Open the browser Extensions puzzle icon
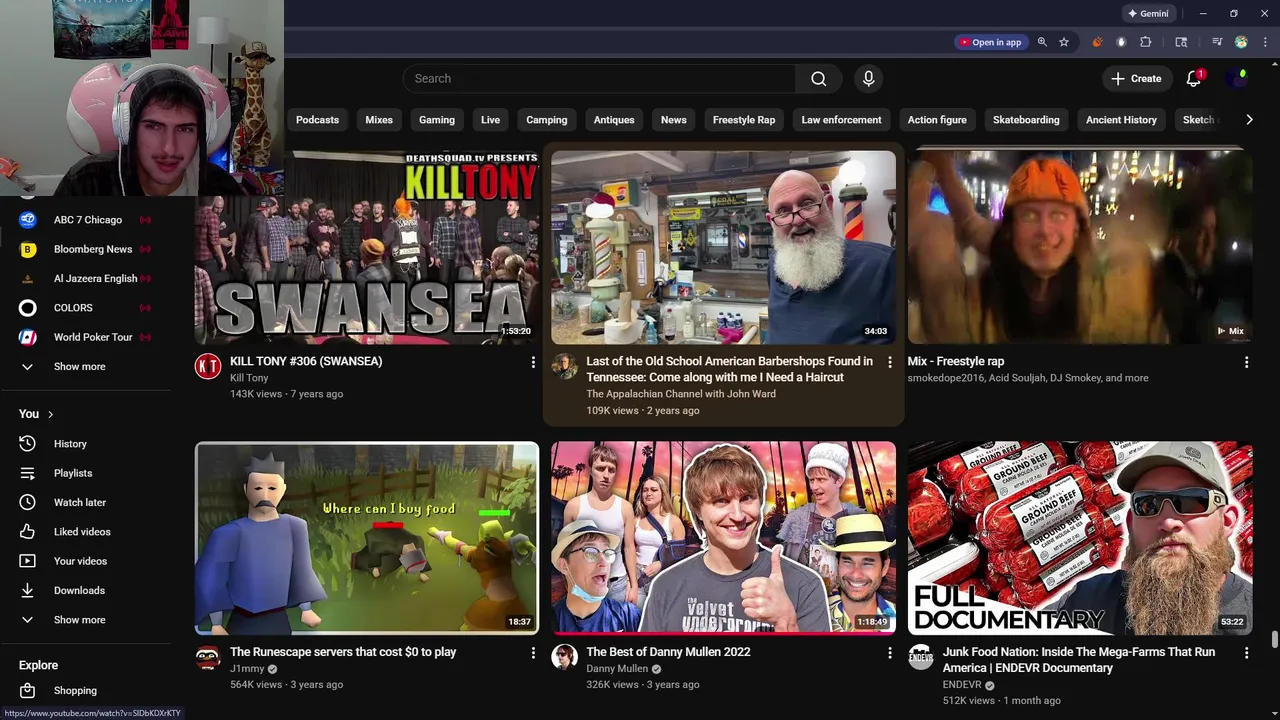 [x=1146, y=42]
